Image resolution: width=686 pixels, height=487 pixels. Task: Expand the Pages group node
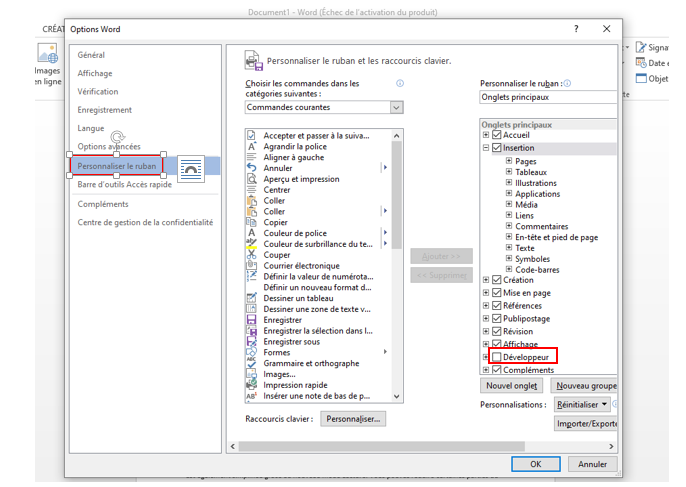coord(509,161)
